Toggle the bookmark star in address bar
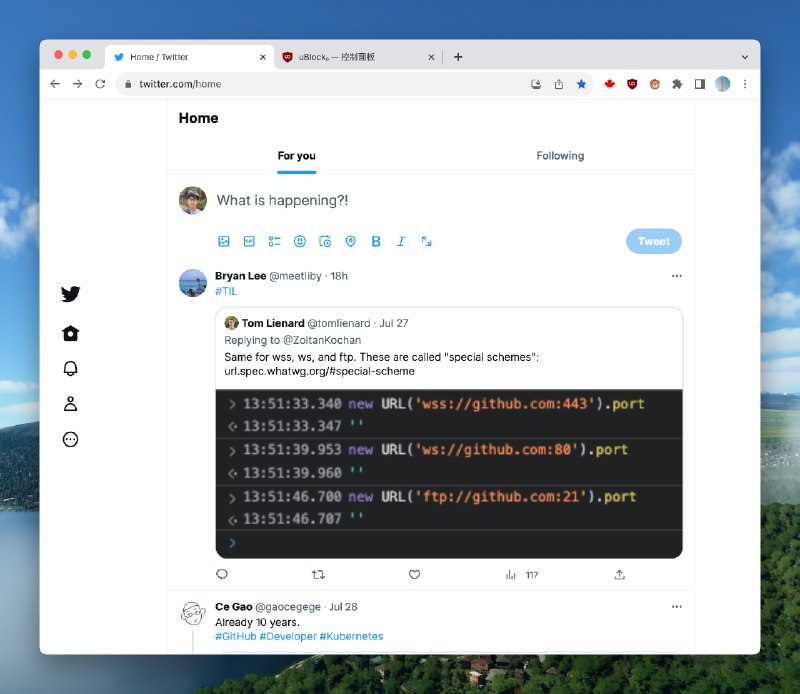The image size is (800, 694). coord(581,84)
